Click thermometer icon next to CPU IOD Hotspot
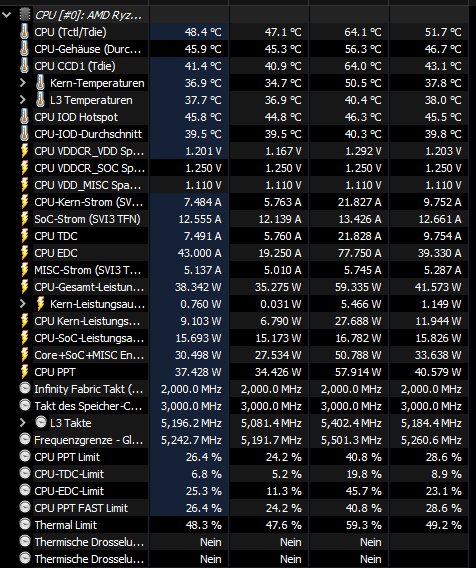 click(x=24, y=117)
